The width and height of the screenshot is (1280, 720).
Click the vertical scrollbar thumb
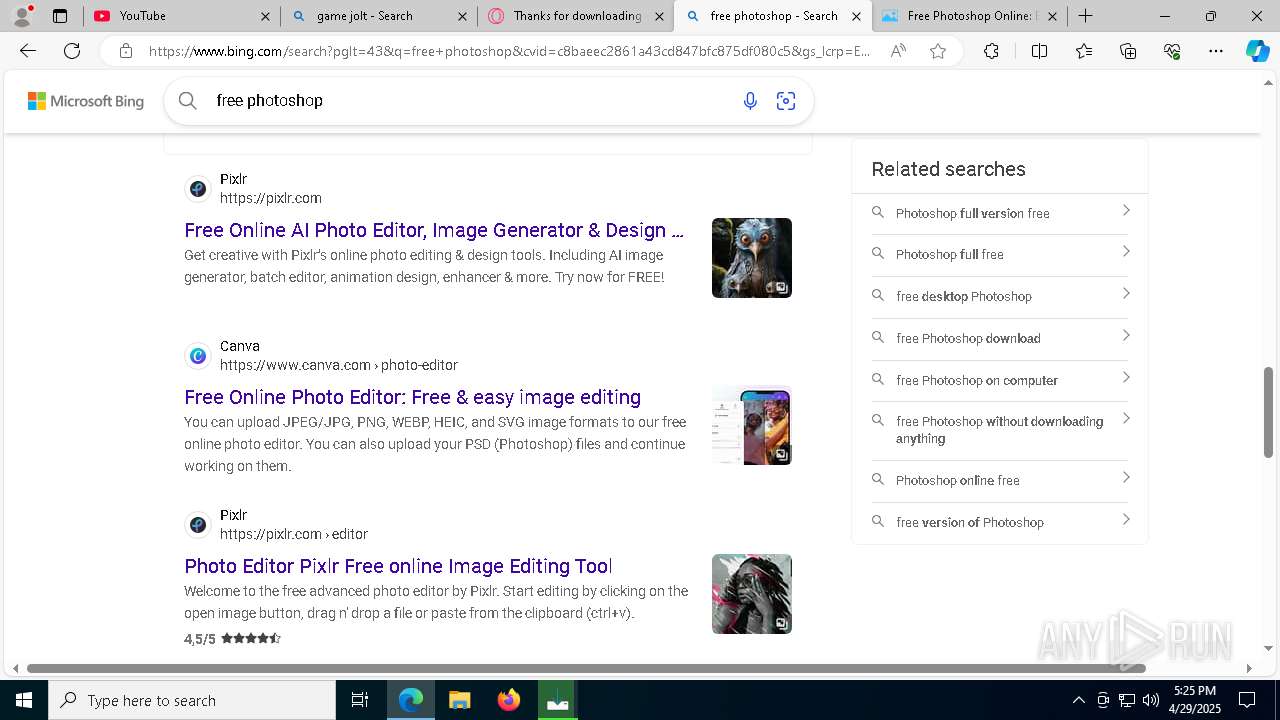point(1269,412)
